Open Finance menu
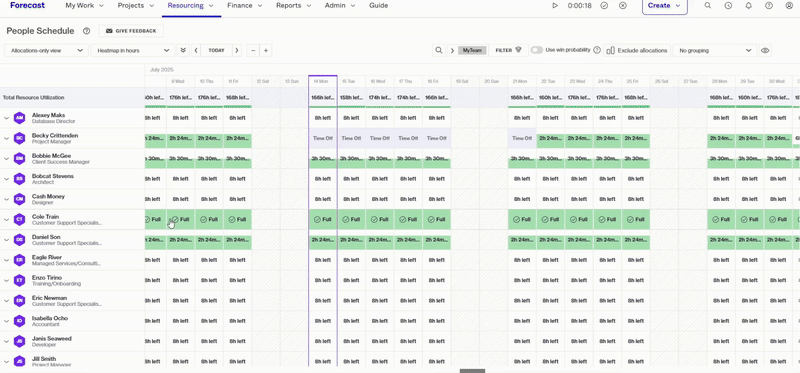 click(x=245, y=6)
